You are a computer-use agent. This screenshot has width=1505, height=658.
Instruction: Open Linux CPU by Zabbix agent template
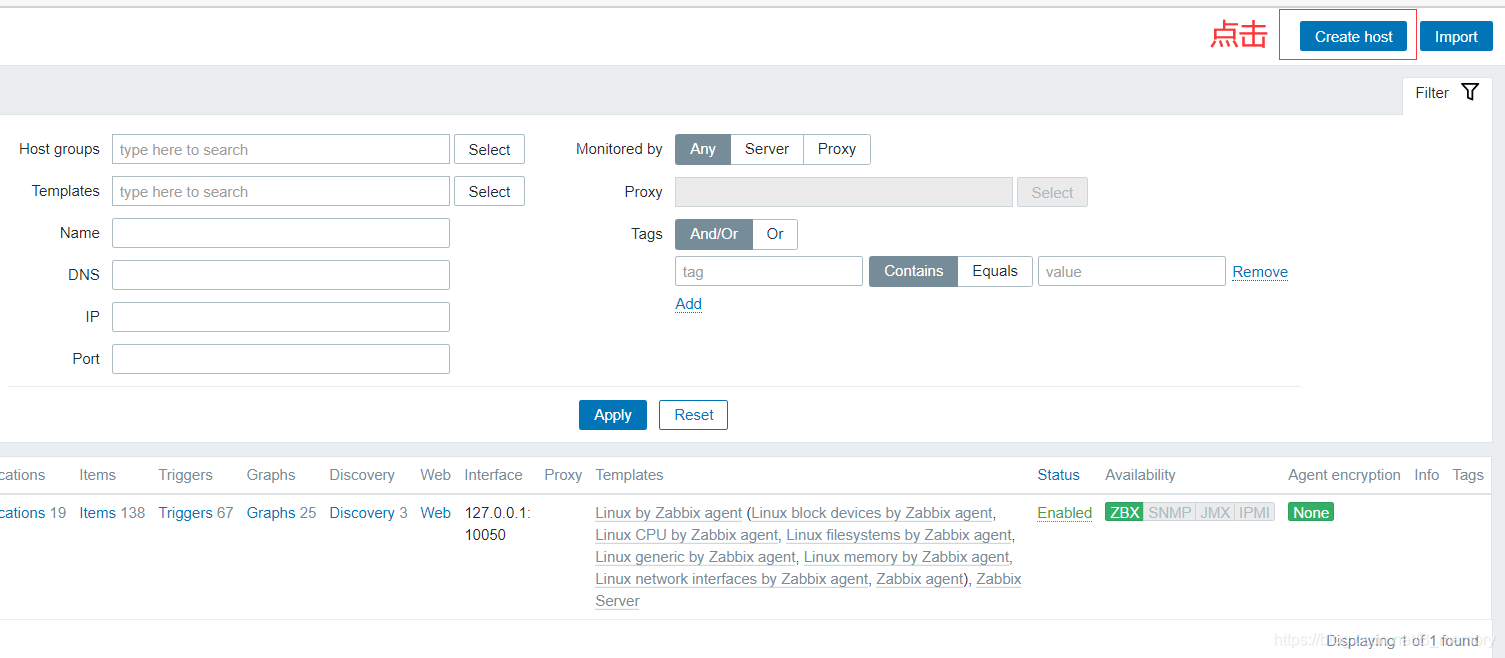click(686, 535)
